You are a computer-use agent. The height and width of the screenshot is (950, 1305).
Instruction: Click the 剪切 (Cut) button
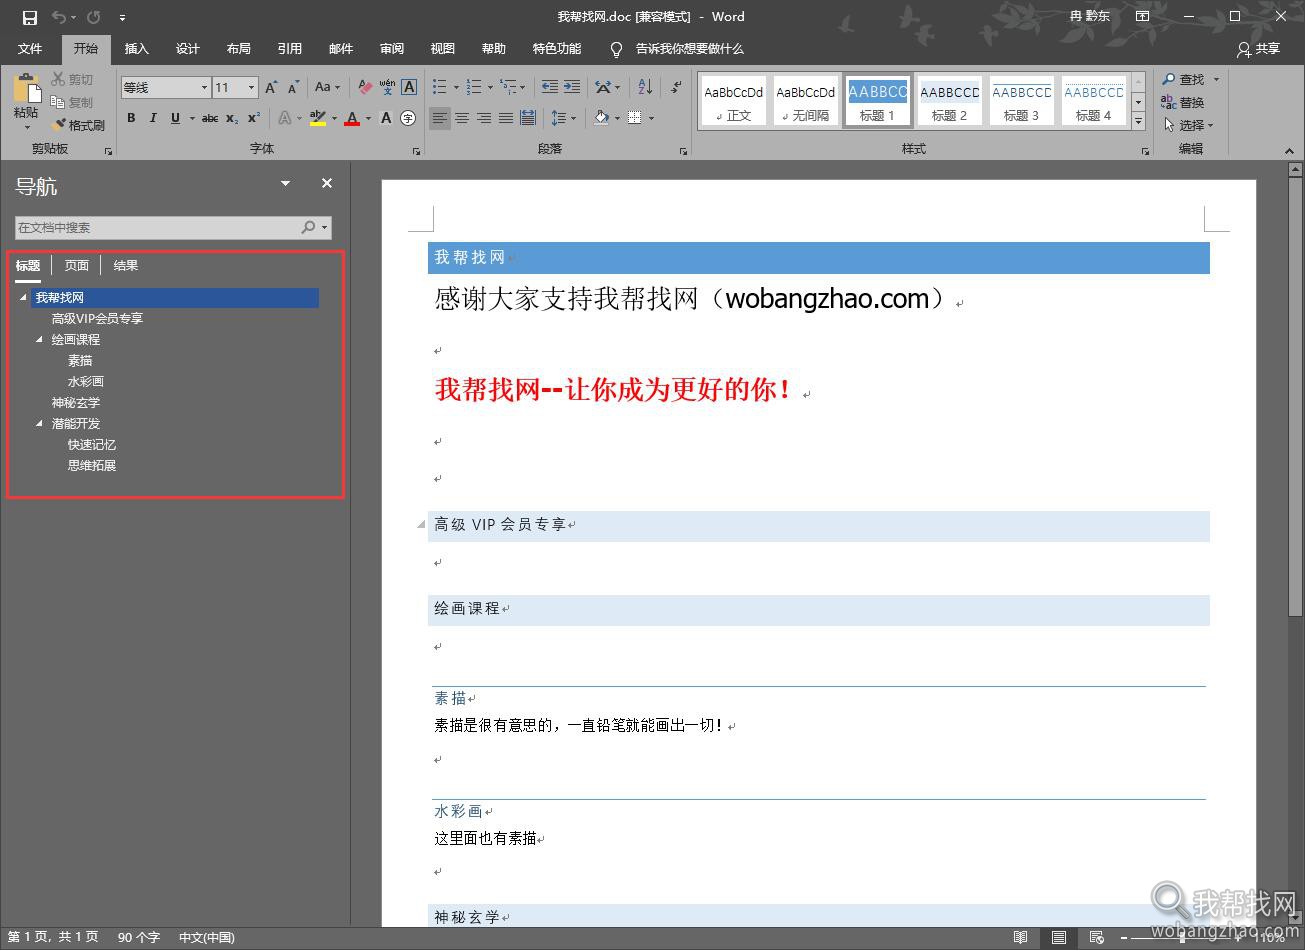(x=73, y=80)
